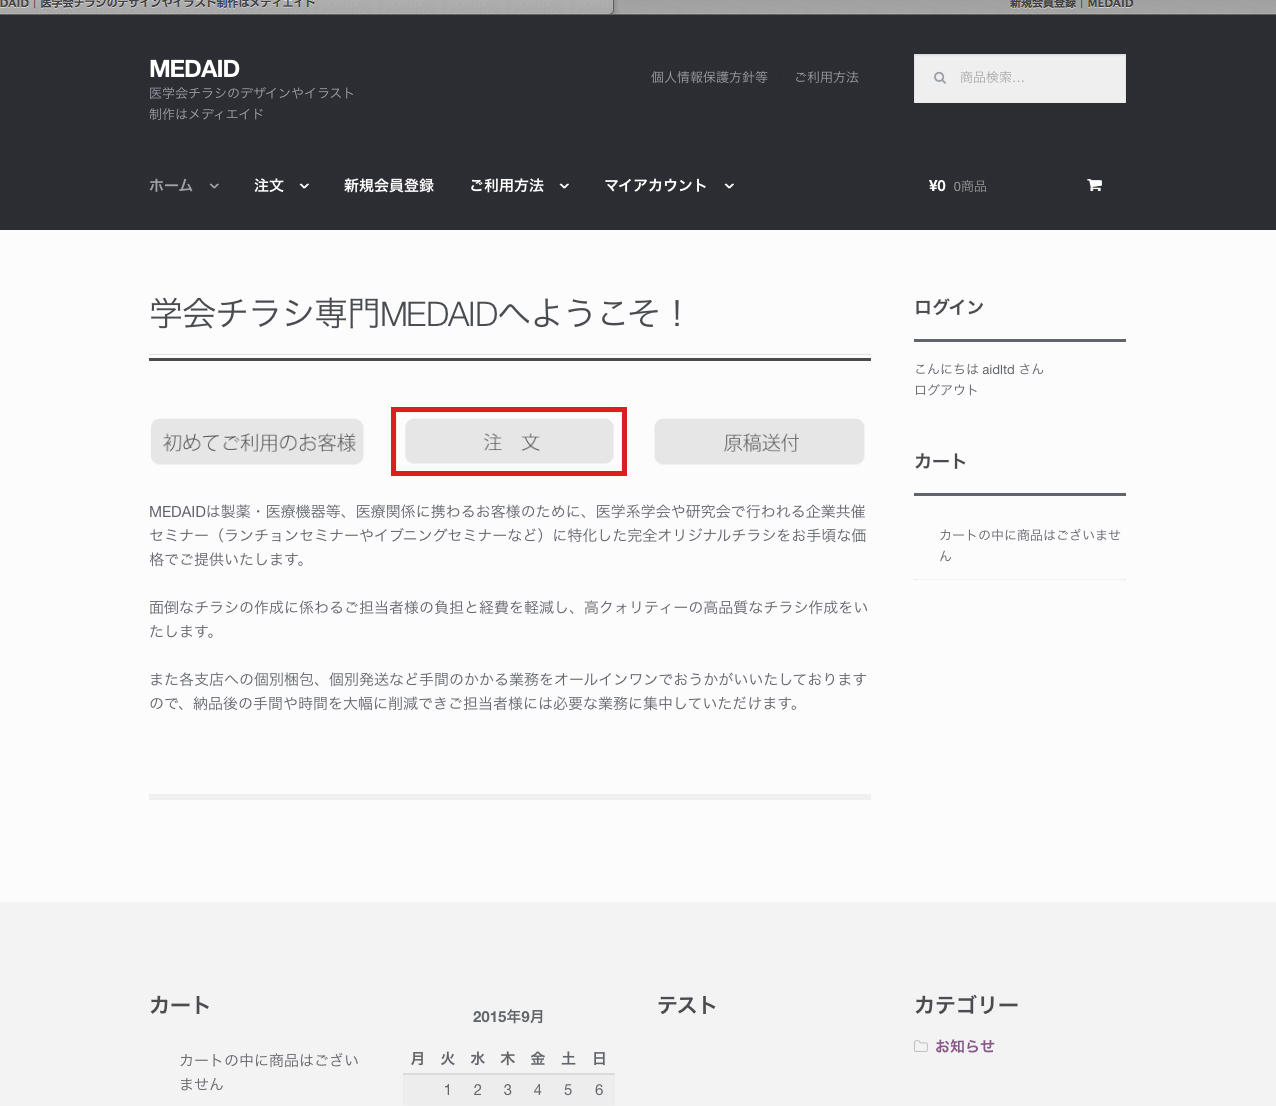Expand the ホーム menu chevron
This screenshot has width=1276, height=1106.
click(214, 186)
